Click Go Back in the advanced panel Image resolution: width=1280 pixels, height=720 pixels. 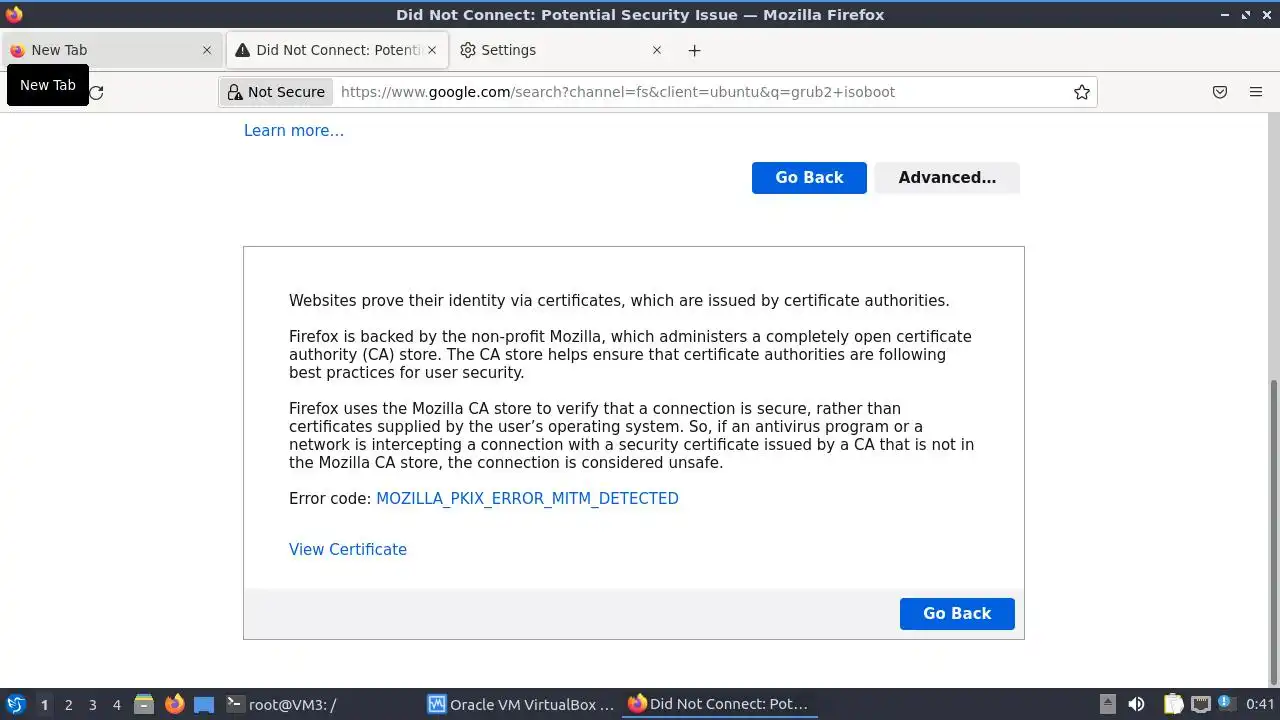[957, 613]
